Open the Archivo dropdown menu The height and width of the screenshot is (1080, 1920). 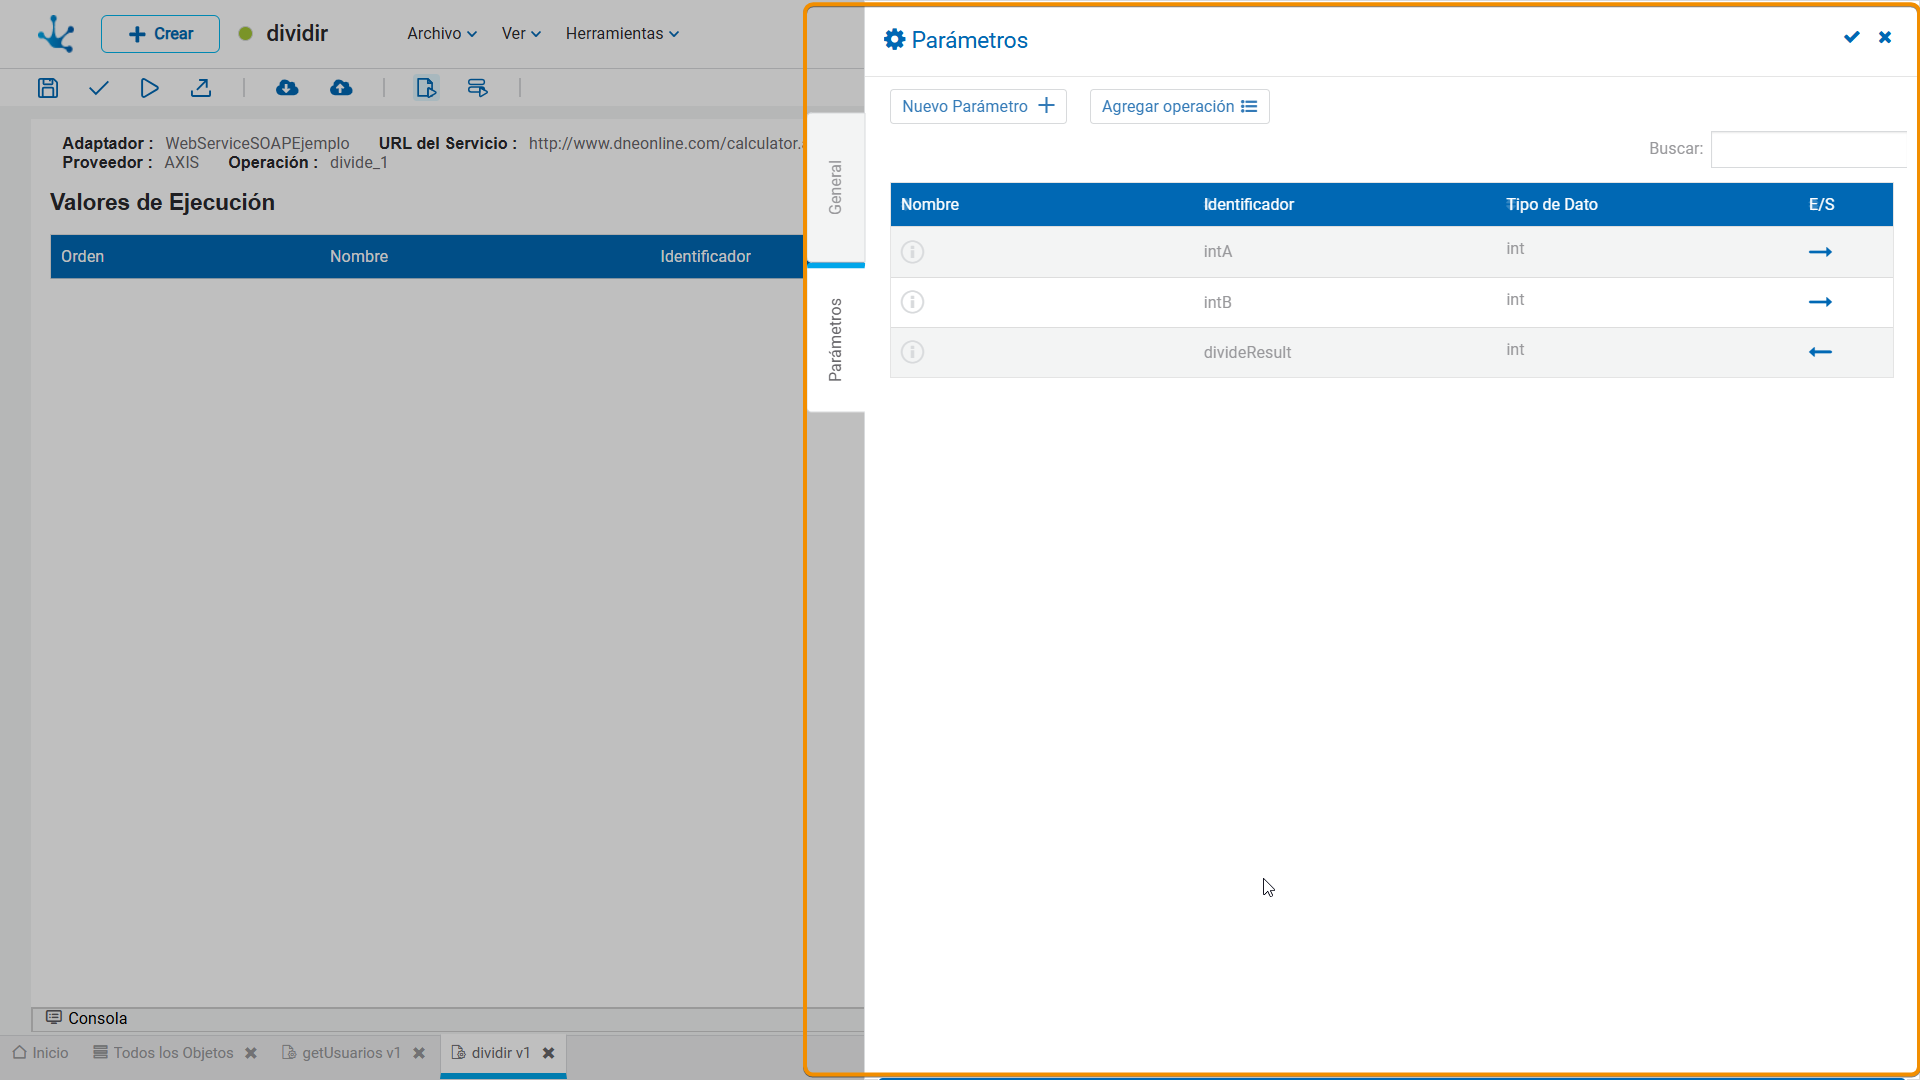[x=442, y=33]
